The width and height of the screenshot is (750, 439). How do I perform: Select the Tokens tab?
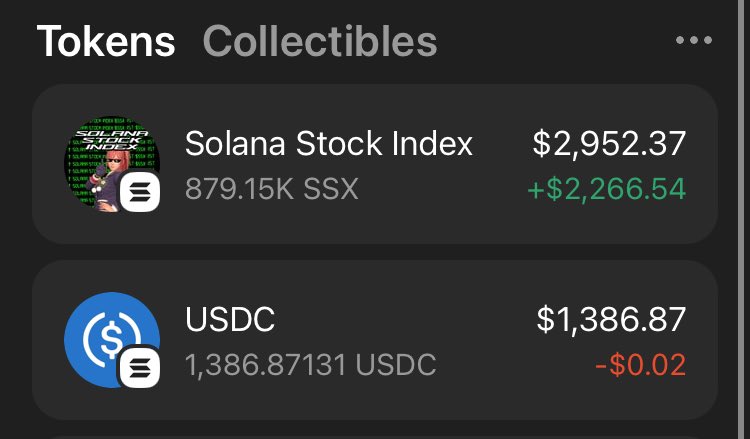(106, 41)
